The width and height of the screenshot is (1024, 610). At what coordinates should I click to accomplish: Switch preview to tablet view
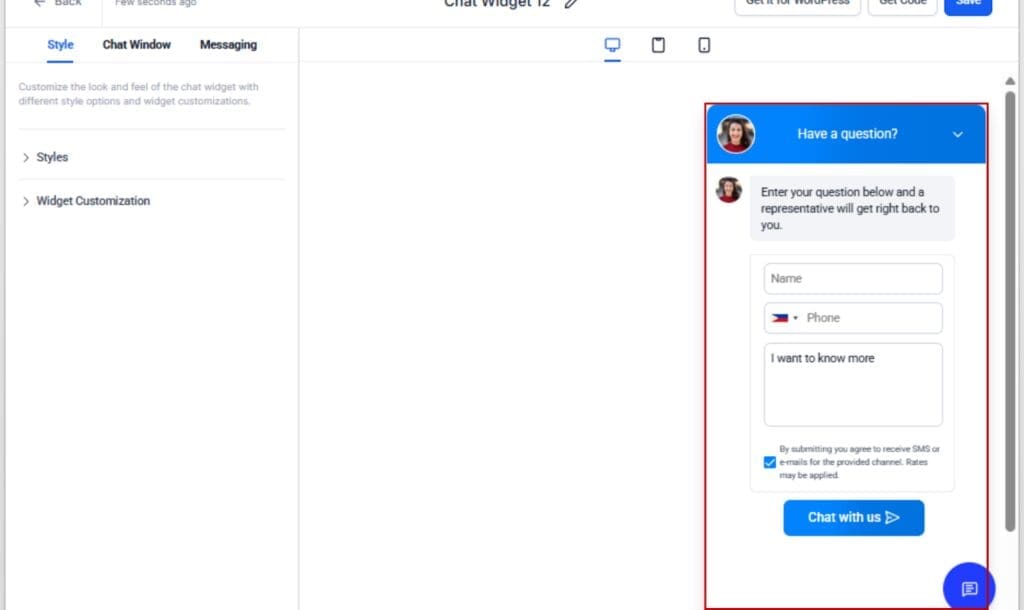pos(658,46)
